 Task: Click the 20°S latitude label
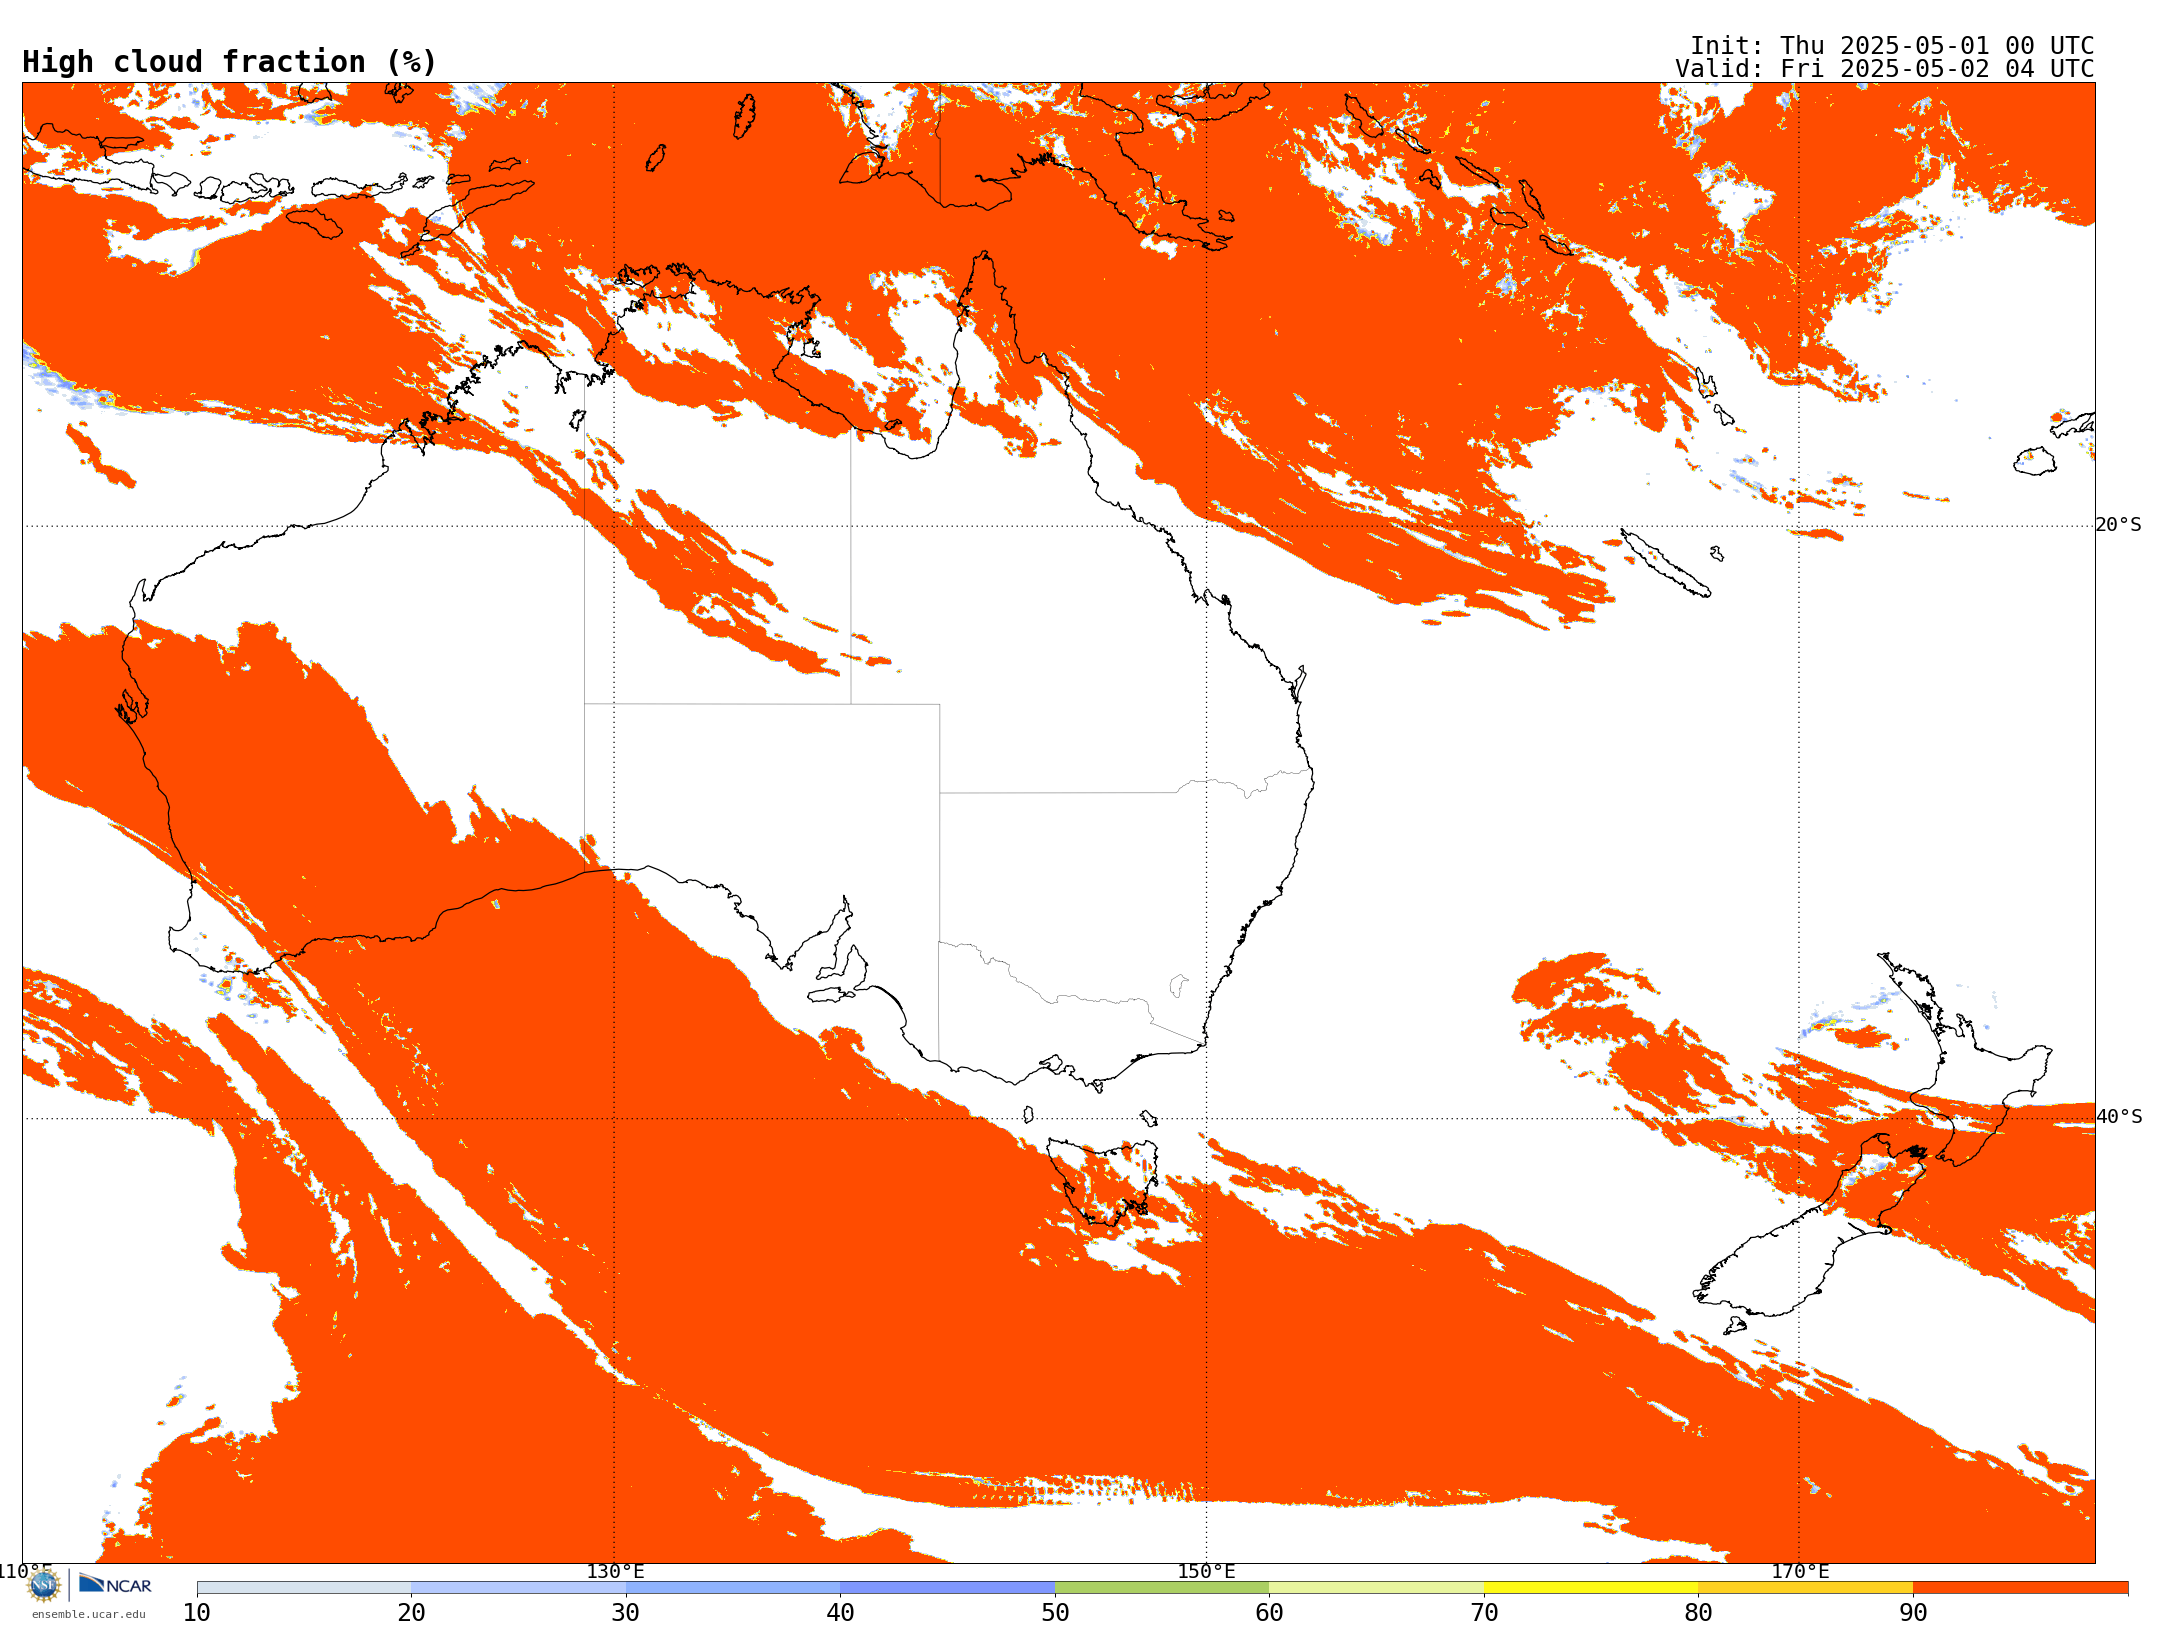(x=2119, y=525)
